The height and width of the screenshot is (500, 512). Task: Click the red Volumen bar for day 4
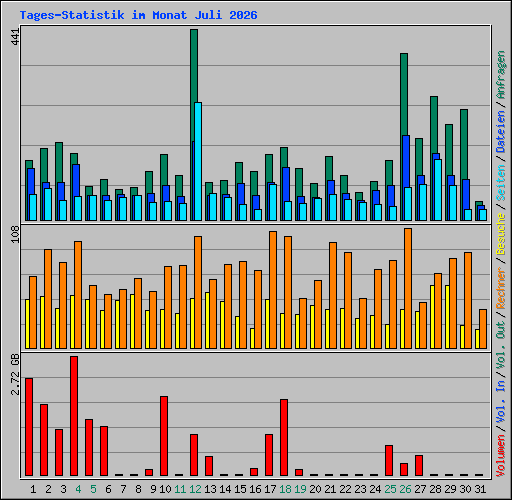(x=74, y=416)
